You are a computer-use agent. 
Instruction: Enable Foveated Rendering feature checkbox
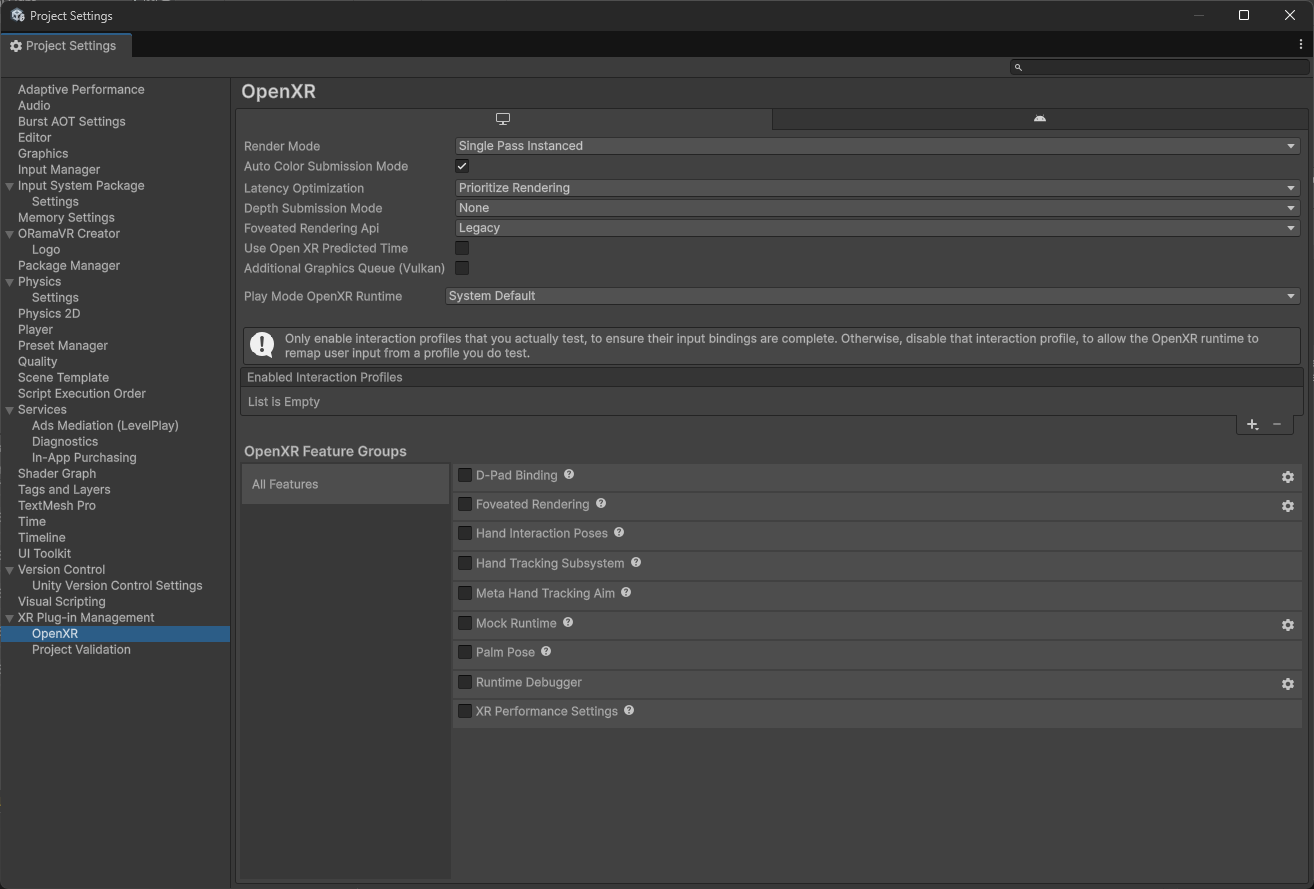[x=465, y=504]
